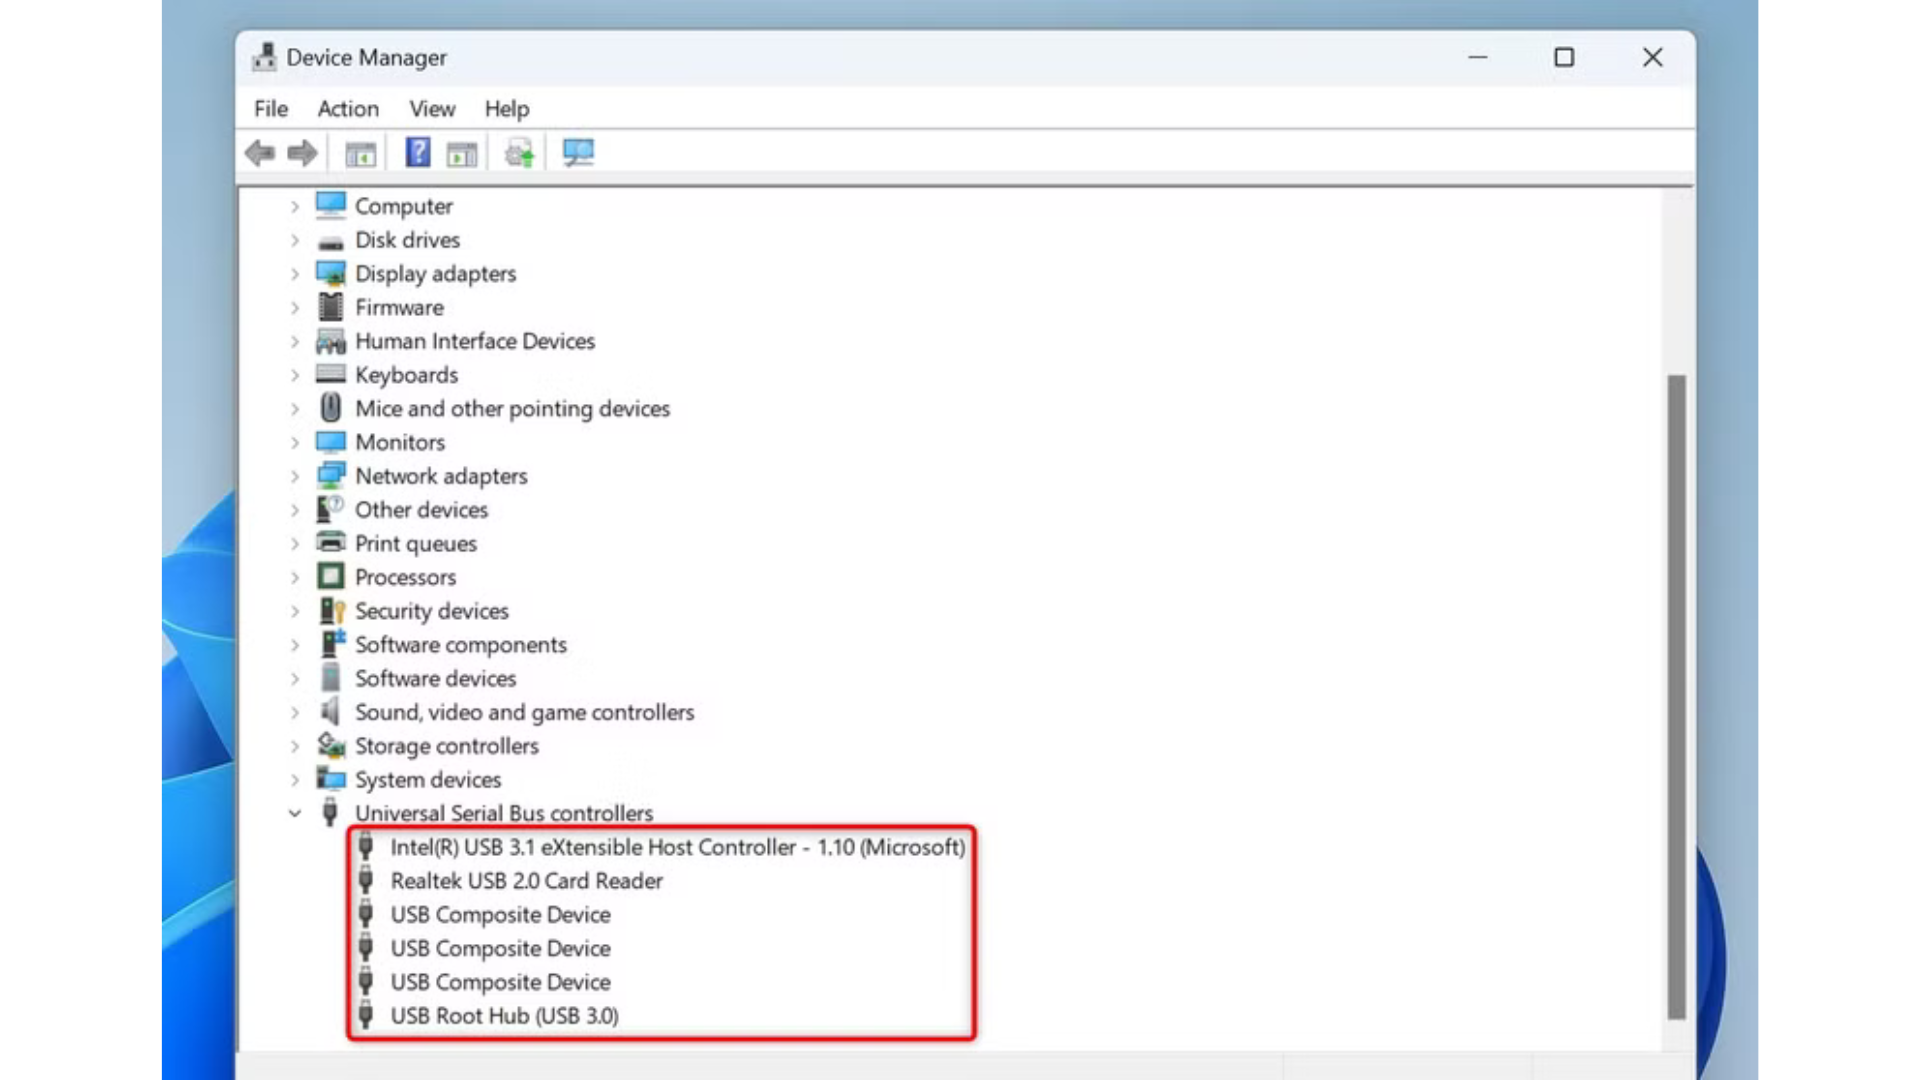
Task: Select the Print queues printer icon
Action: [x=331, y=542]
